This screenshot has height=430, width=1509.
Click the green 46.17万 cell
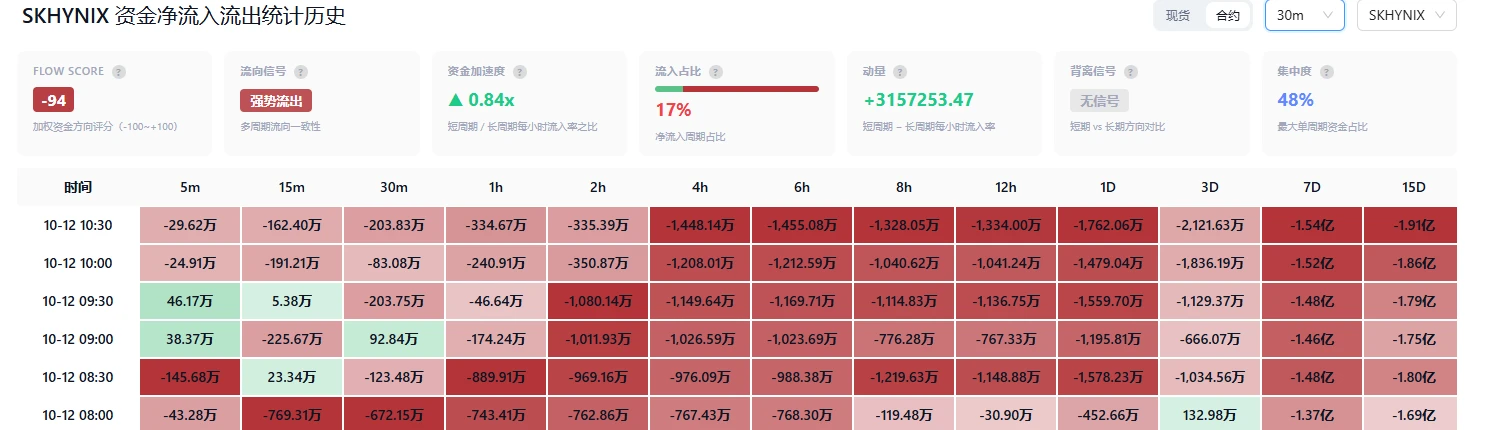pos(190,301)
